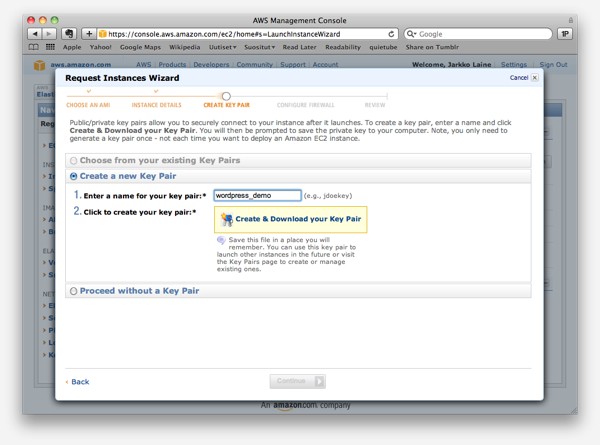Click the Google search field

[478, 34]
